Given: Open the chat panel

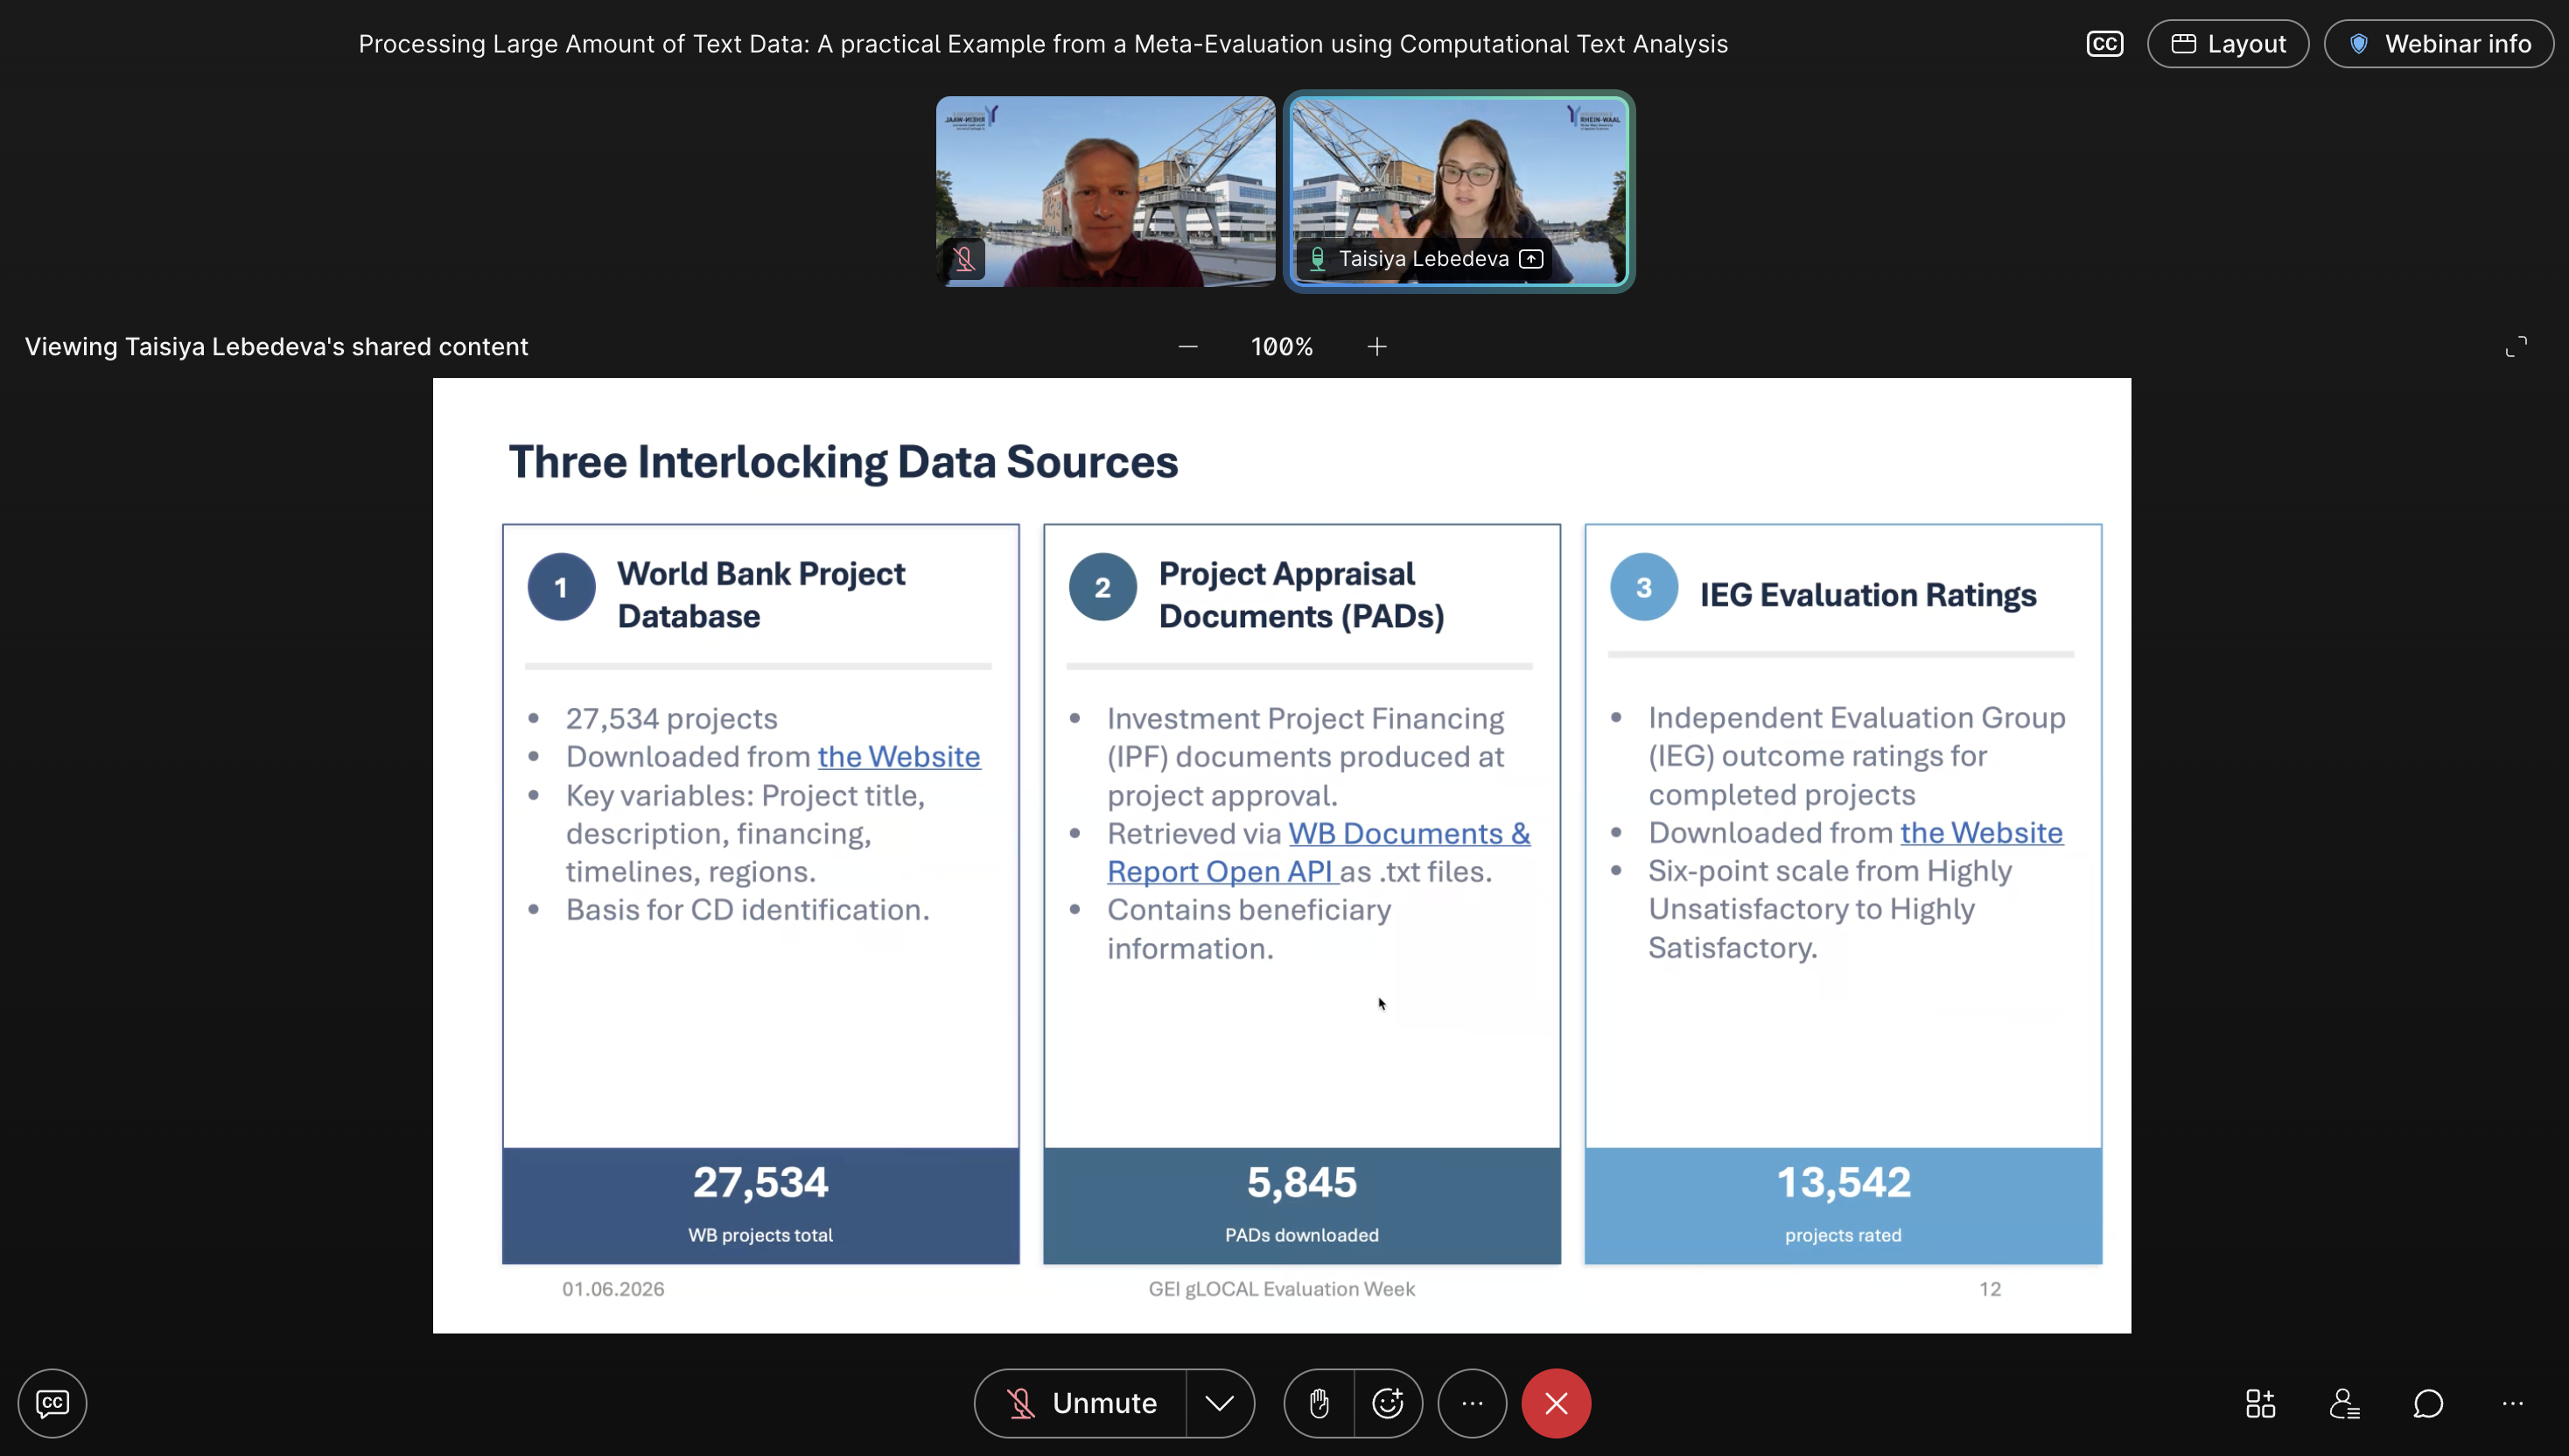Looking at the screenshot, I should (2428, 1403).
